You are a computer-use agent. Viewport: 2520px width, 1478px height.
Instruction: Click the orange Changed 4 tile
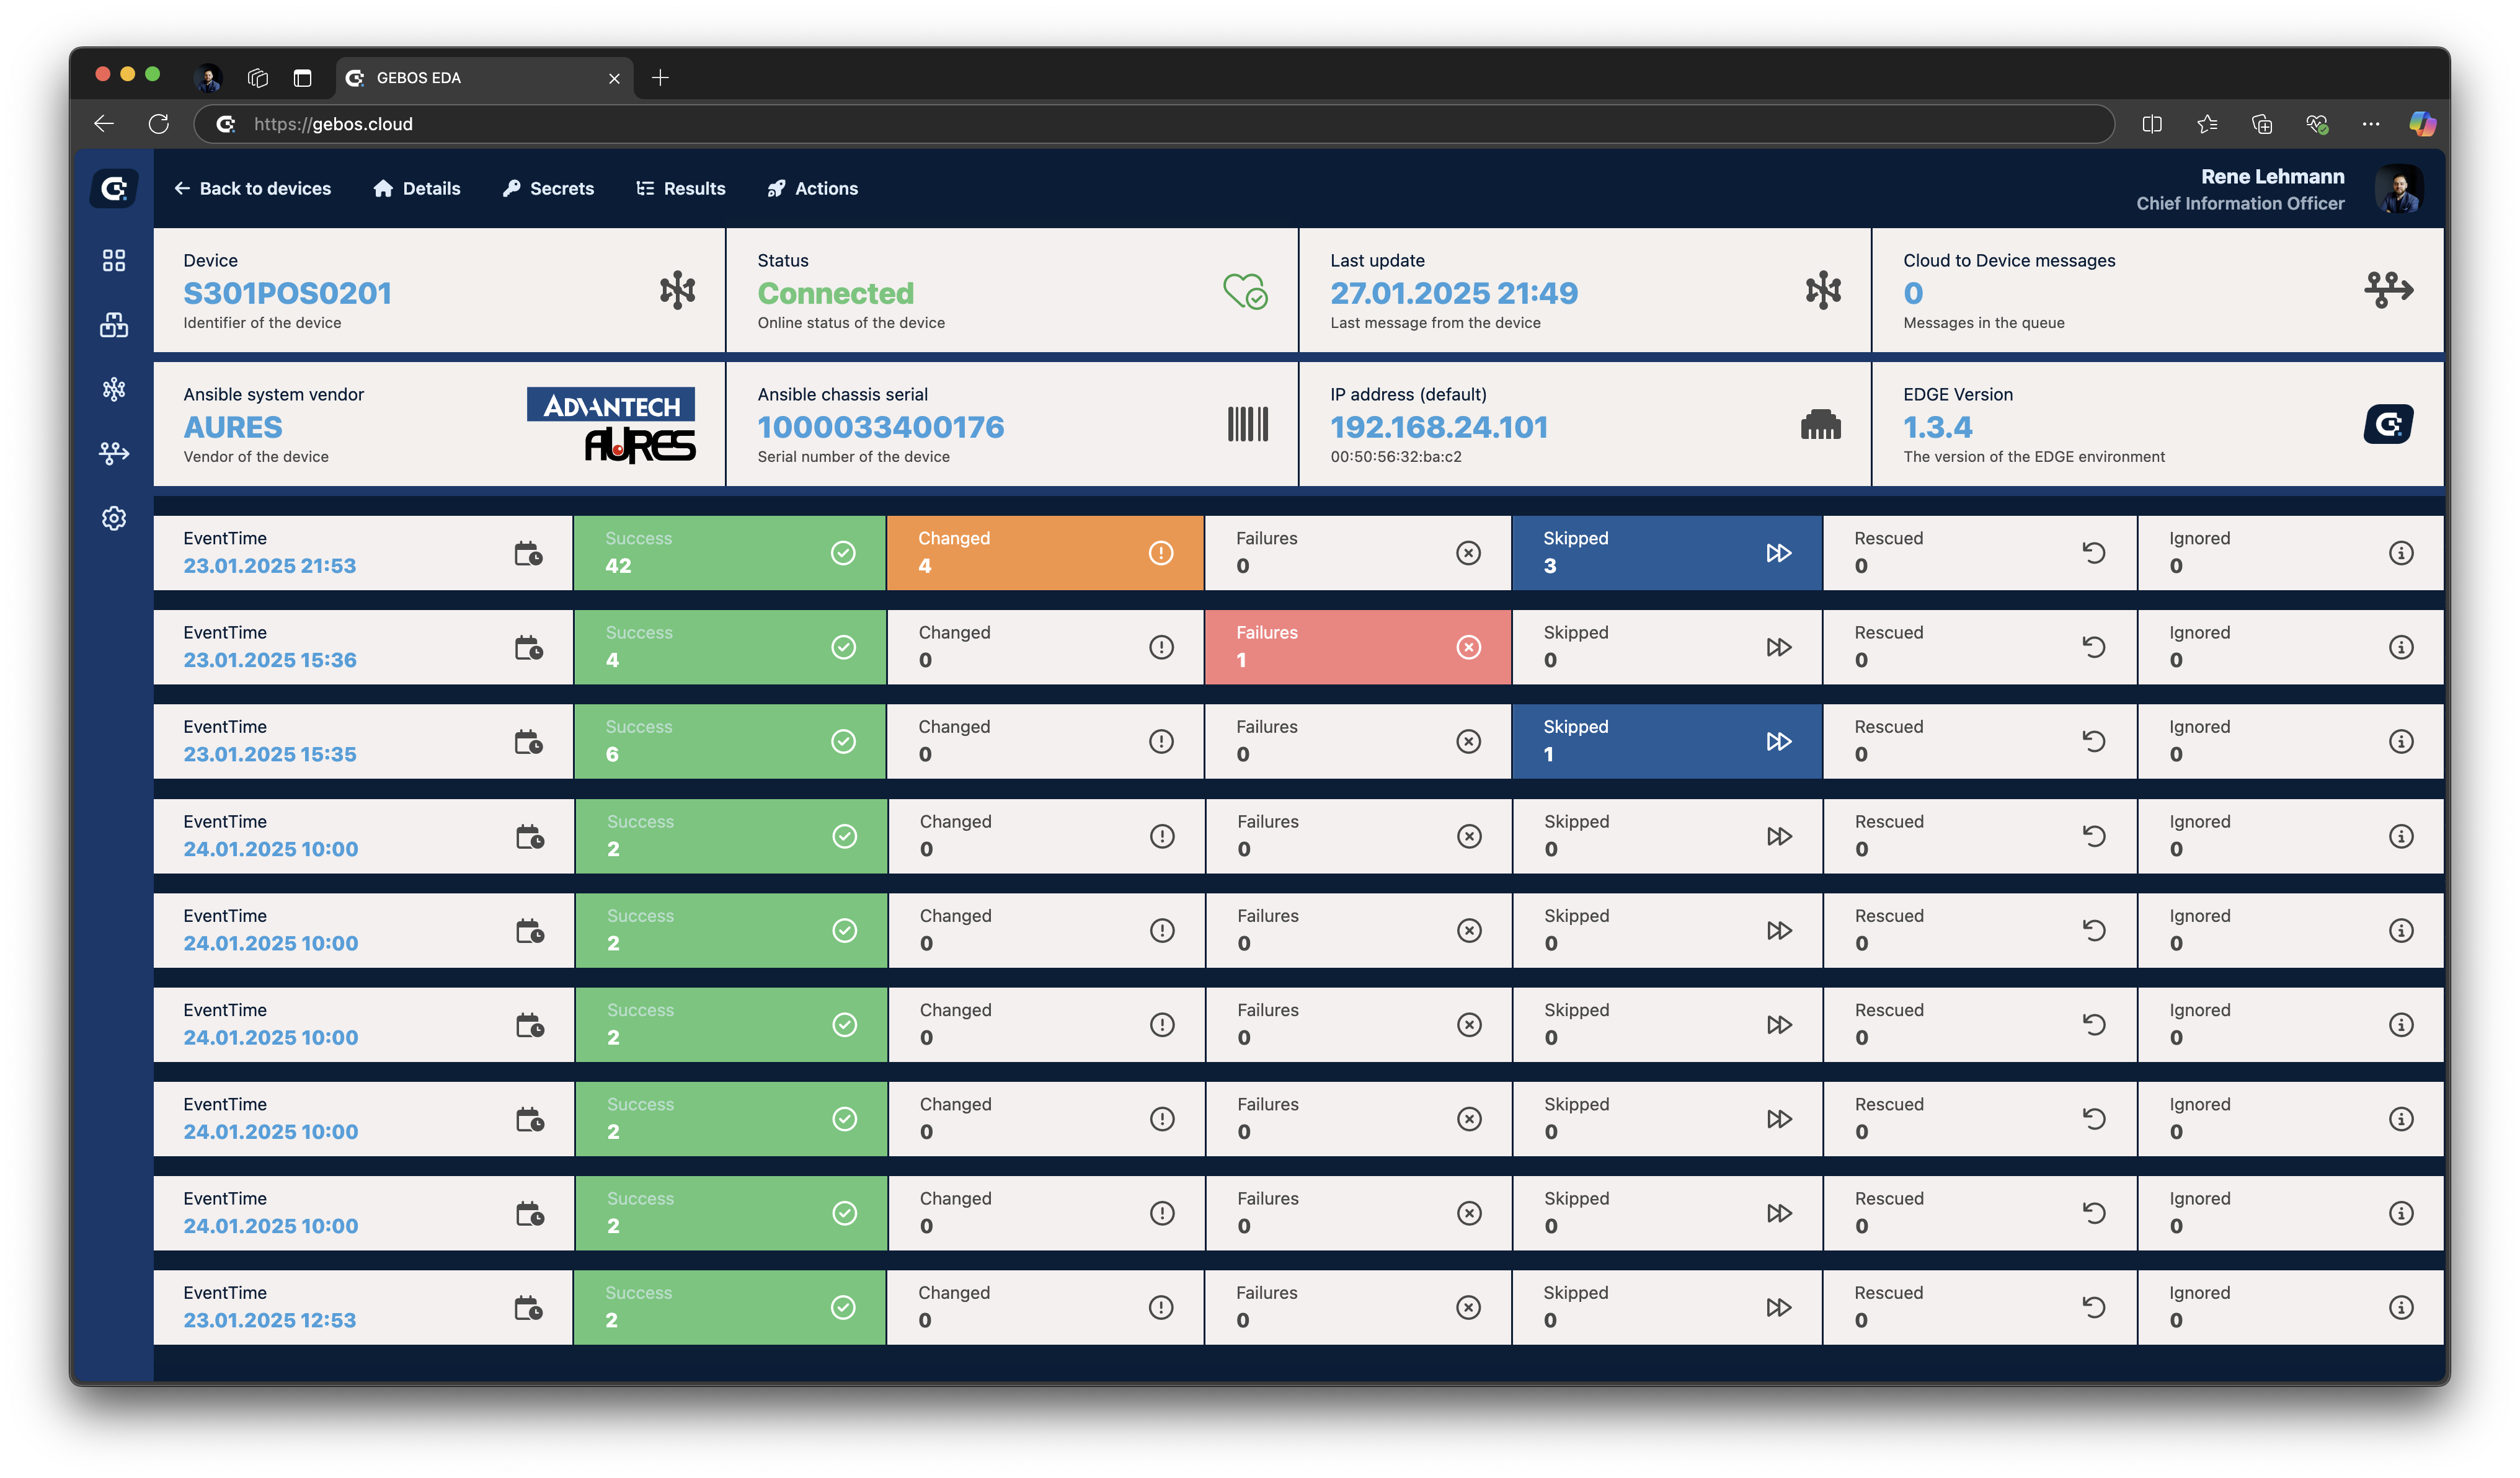(x=1044, y=553)
